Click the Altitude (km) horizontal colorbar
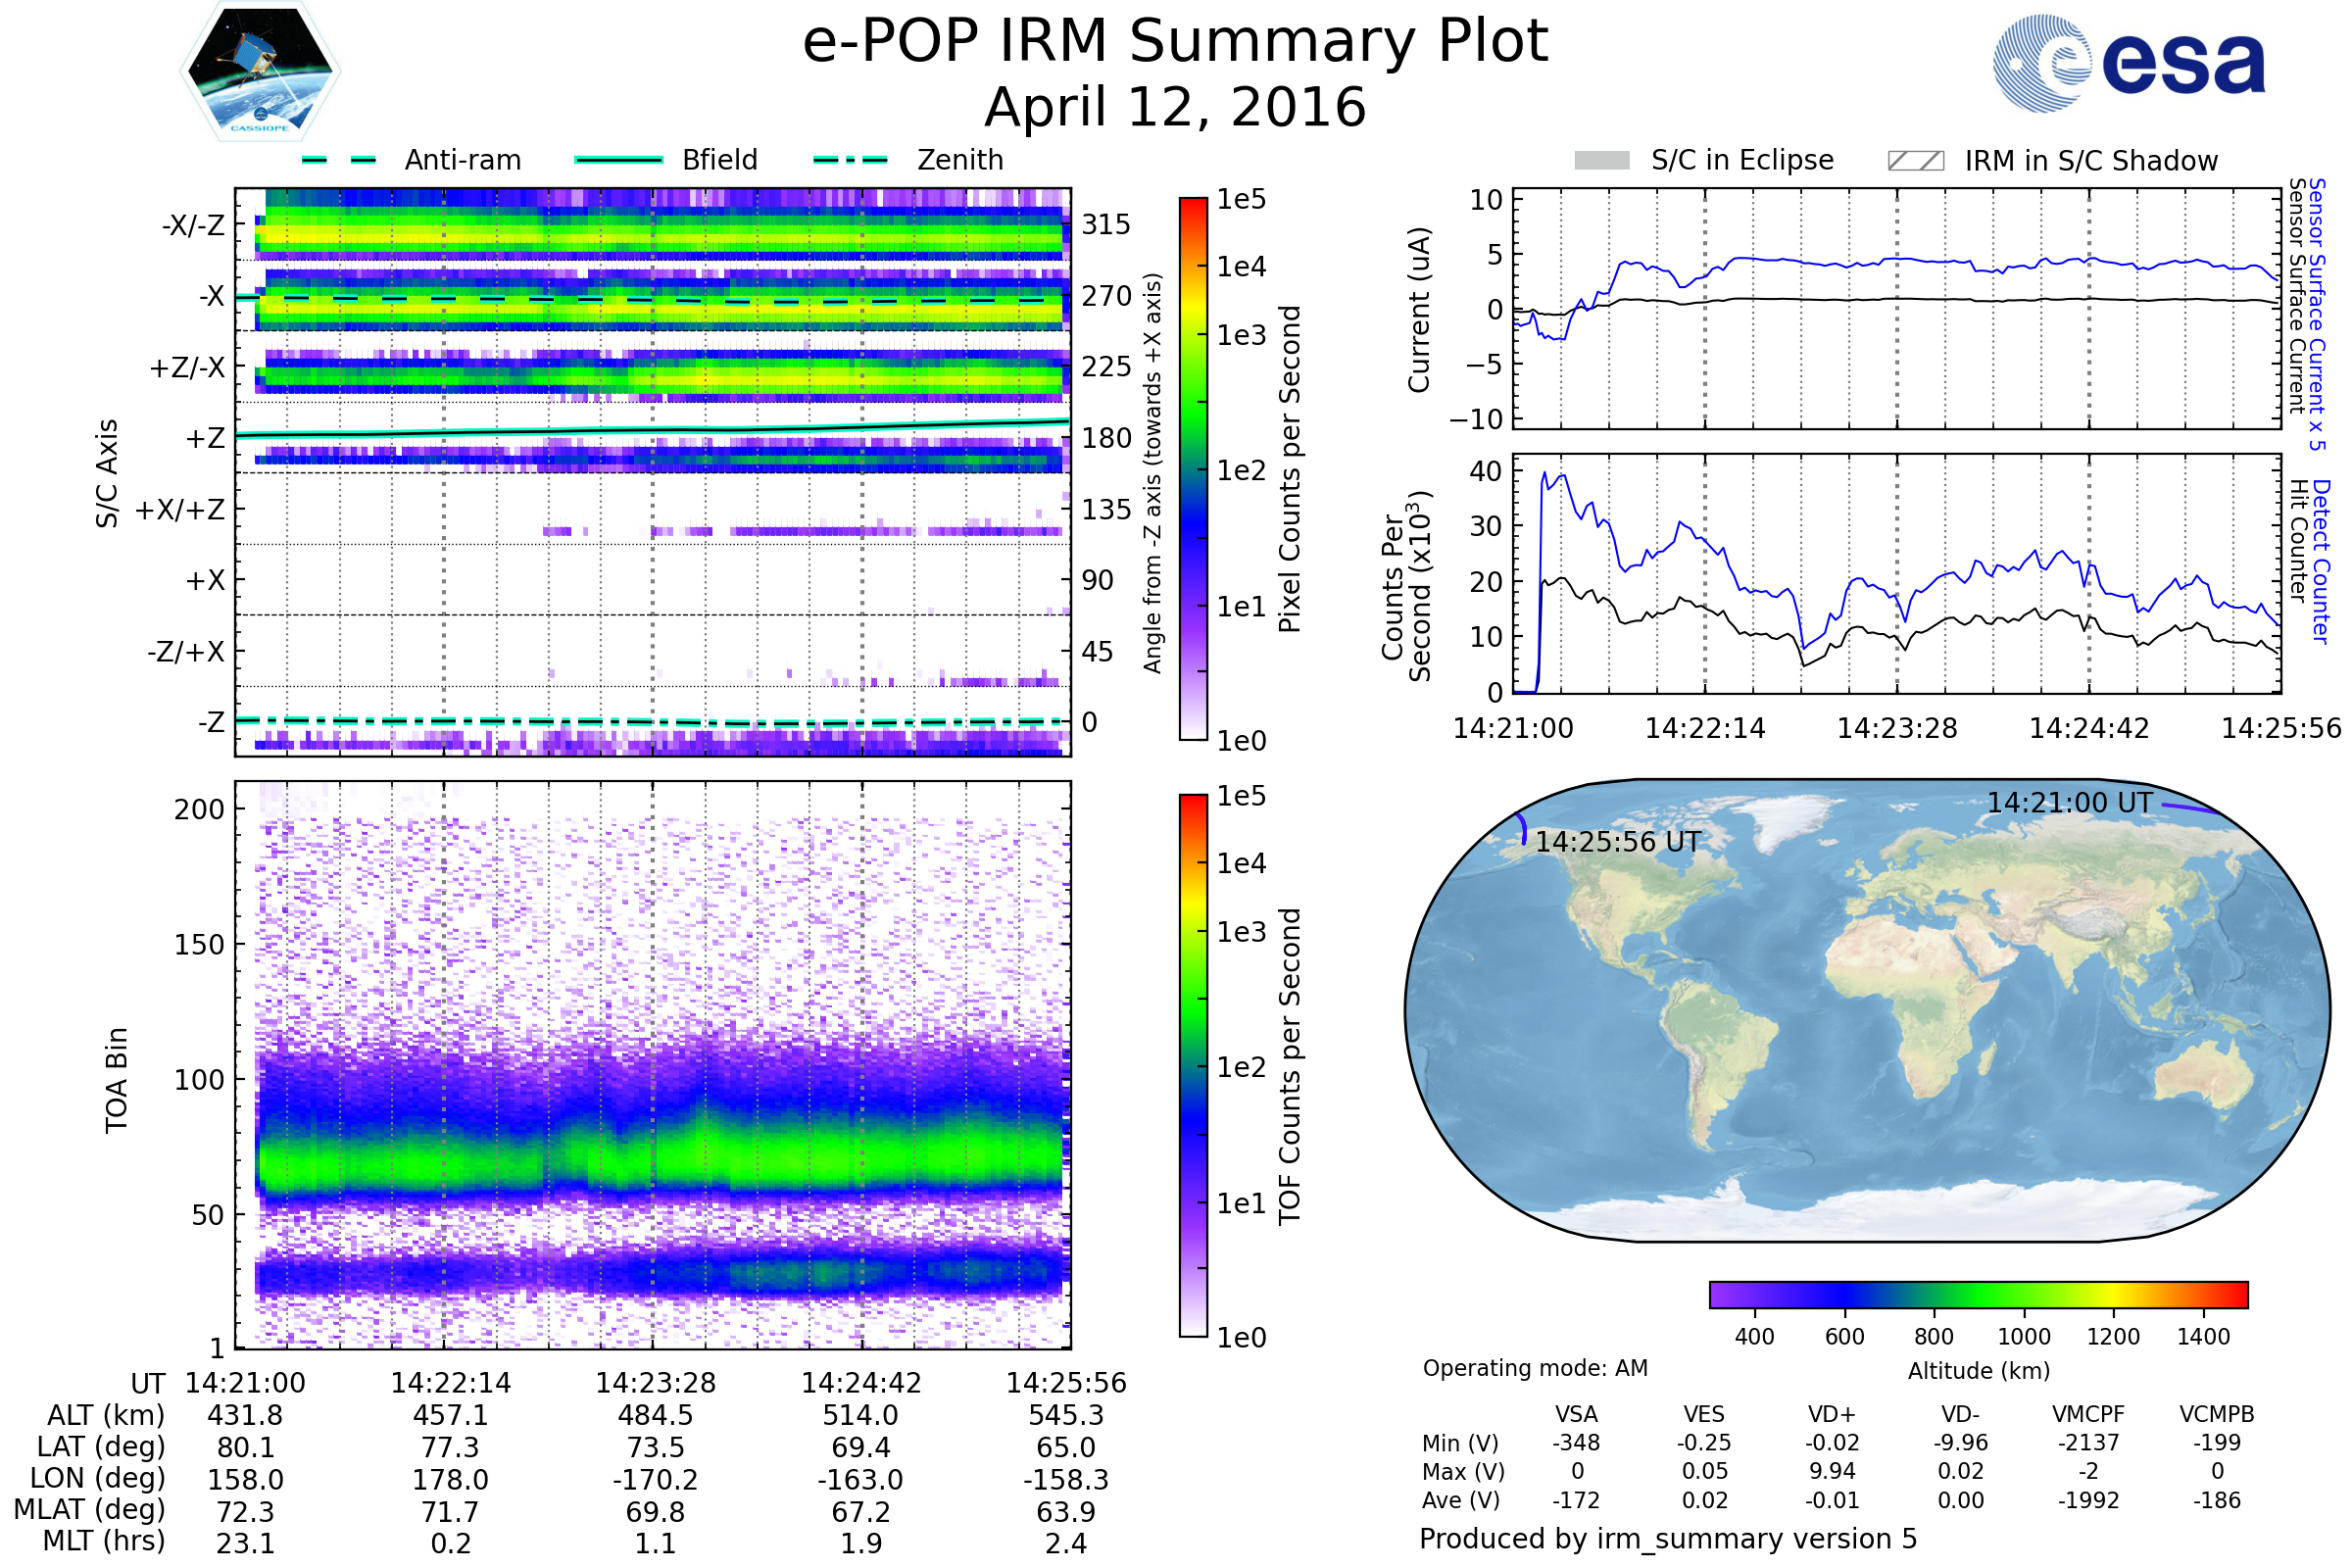 [x=1979, y=1295]
